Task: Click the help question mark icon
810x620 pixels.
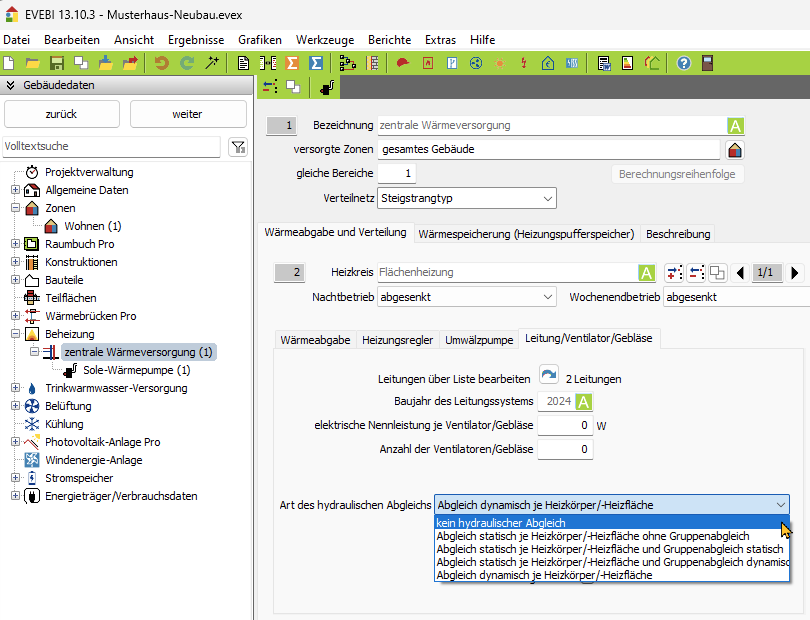Action: click(x=684, y=63)
